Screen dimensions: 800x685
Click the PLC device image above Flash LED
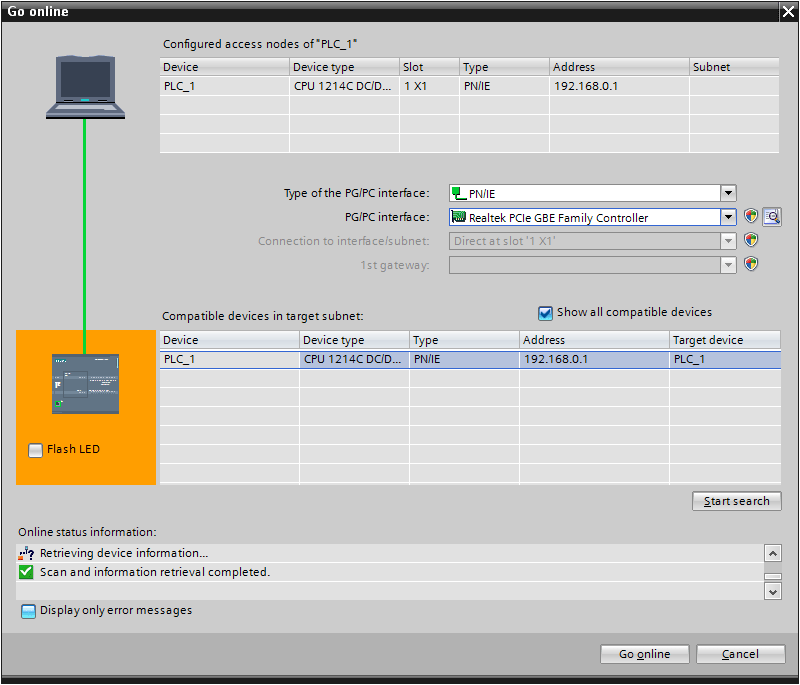(85, 383)
